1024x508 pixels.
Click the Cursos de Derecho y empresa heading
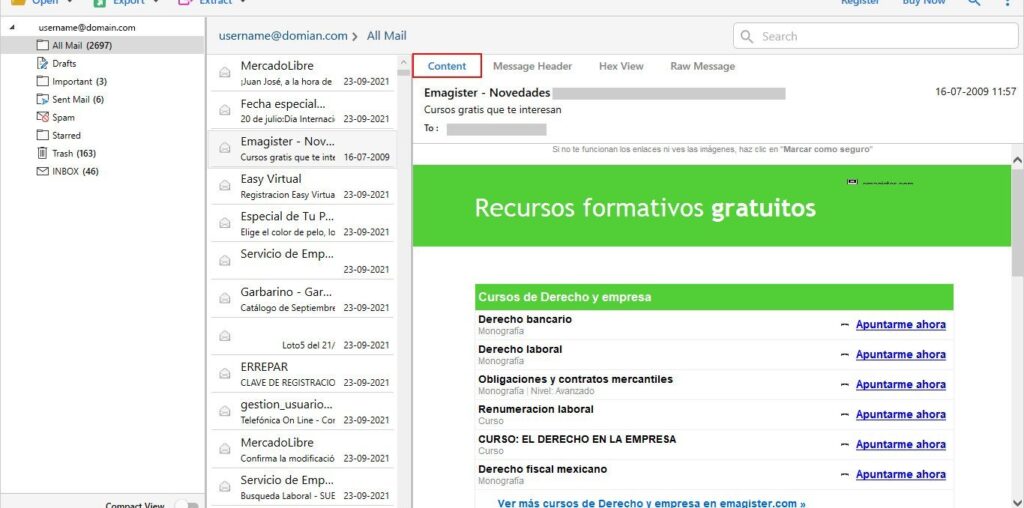(x=564, y=297)
